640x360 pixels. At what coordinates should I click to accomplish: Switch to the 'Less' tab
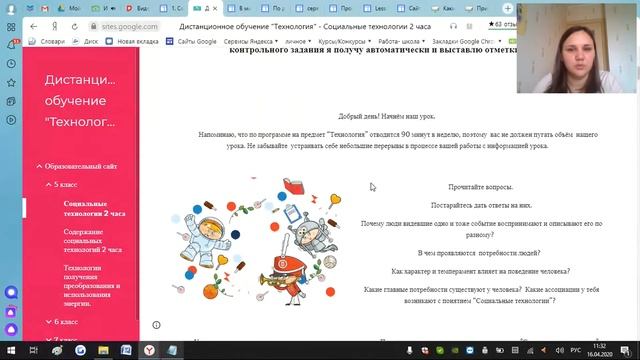pyautogui.click(x=375, y=8)
